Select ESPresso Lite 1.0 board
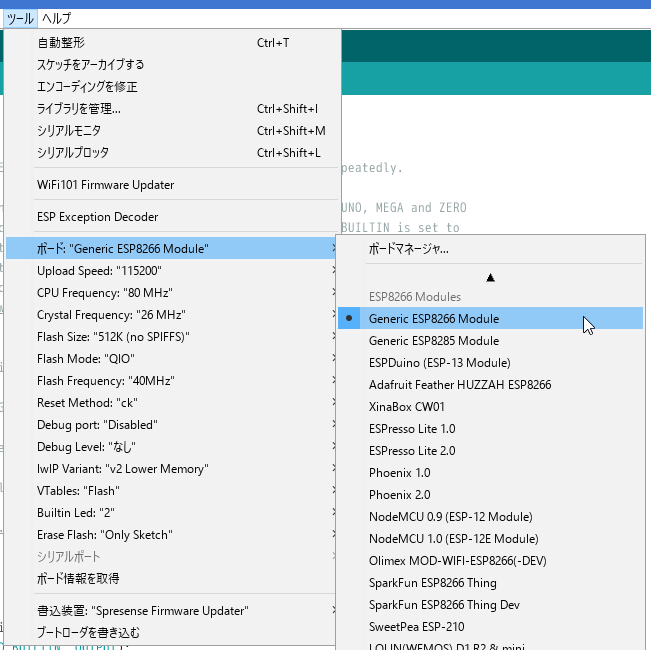The width and height of the screenshot is (651, 650). (x=490, y=428)
